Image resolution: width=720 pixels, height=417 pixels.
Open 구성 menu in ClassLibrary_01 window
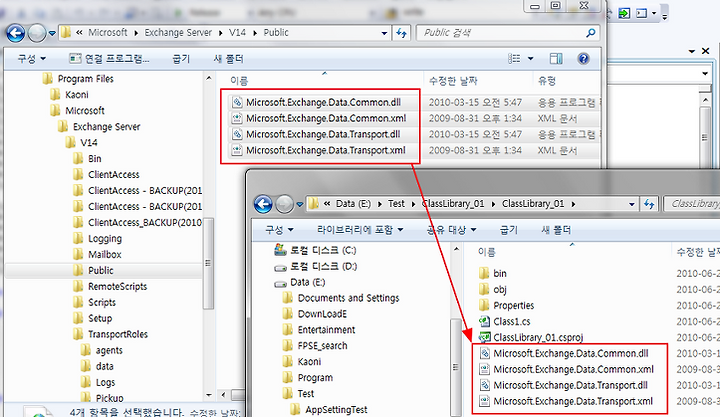point(279,230)
